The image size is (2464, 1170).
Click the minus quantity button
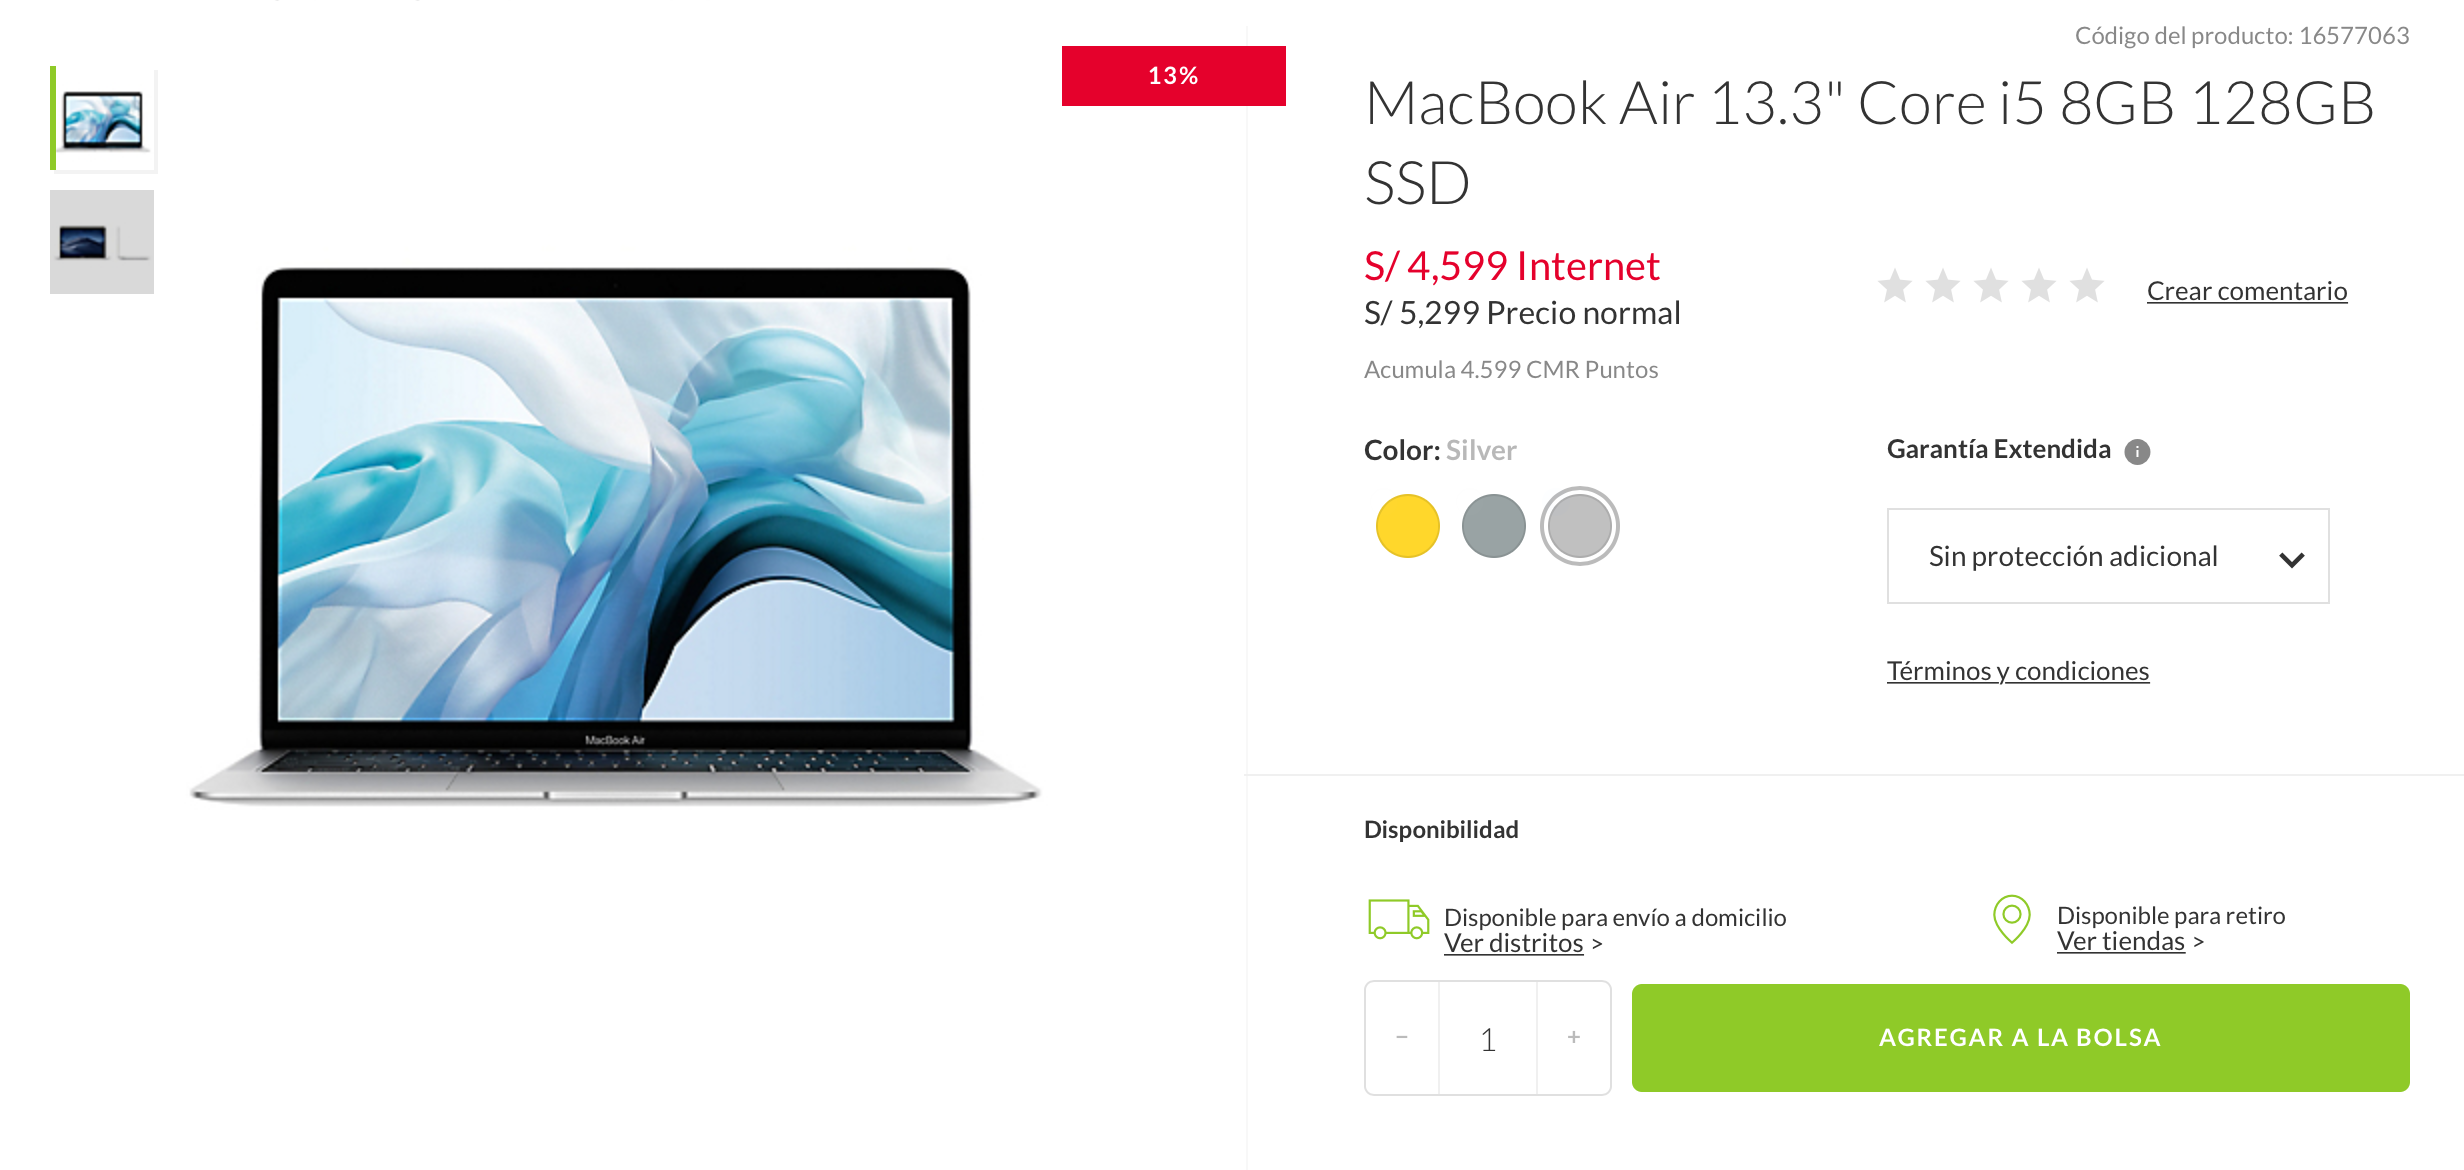pyautogui.click(x=1402, y=1038)
